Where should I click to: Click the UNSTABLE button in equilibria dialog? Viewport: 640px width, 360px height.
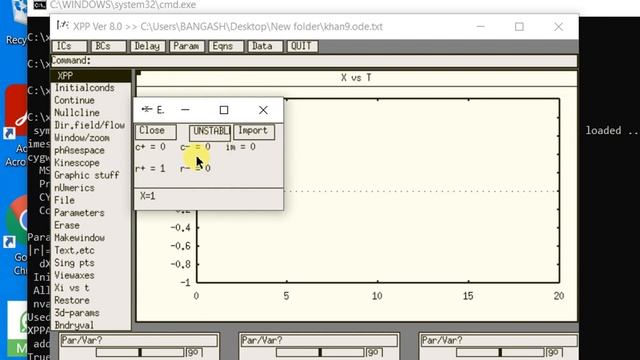click(210, 132)
